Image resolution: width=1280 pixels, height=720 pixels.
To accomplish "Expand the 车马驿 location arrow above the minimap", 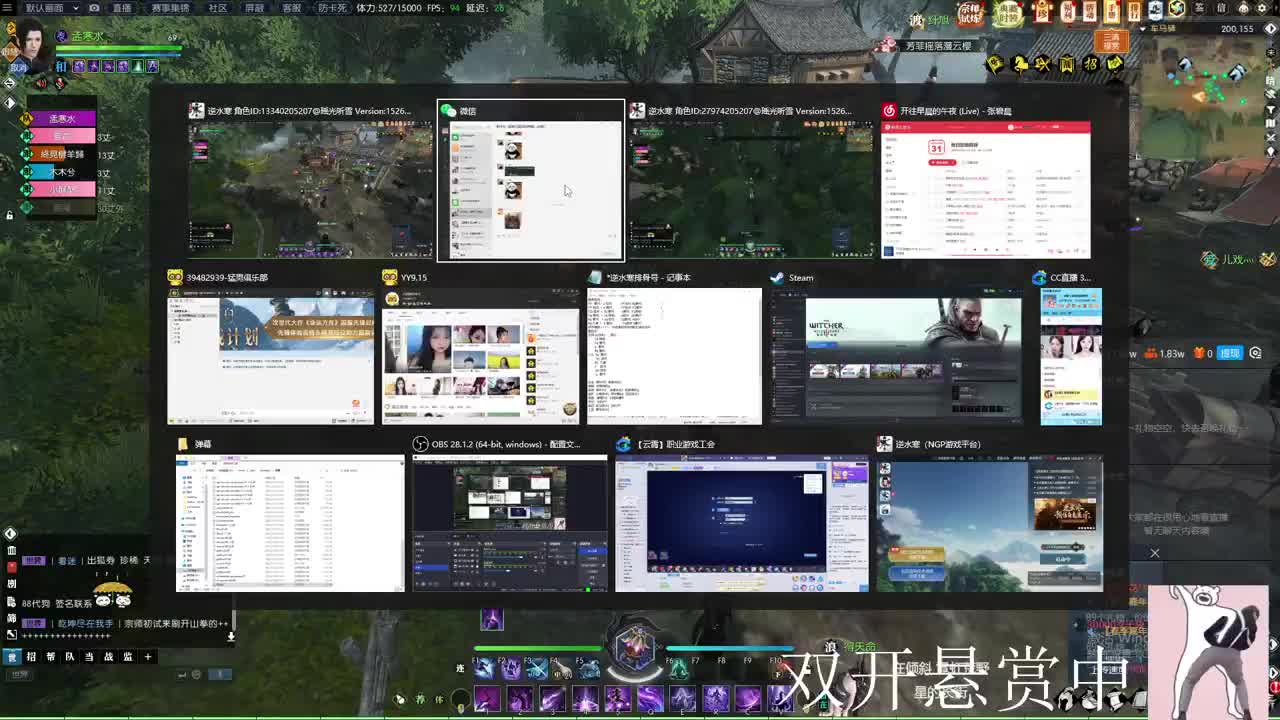I will coord(1143,29).
